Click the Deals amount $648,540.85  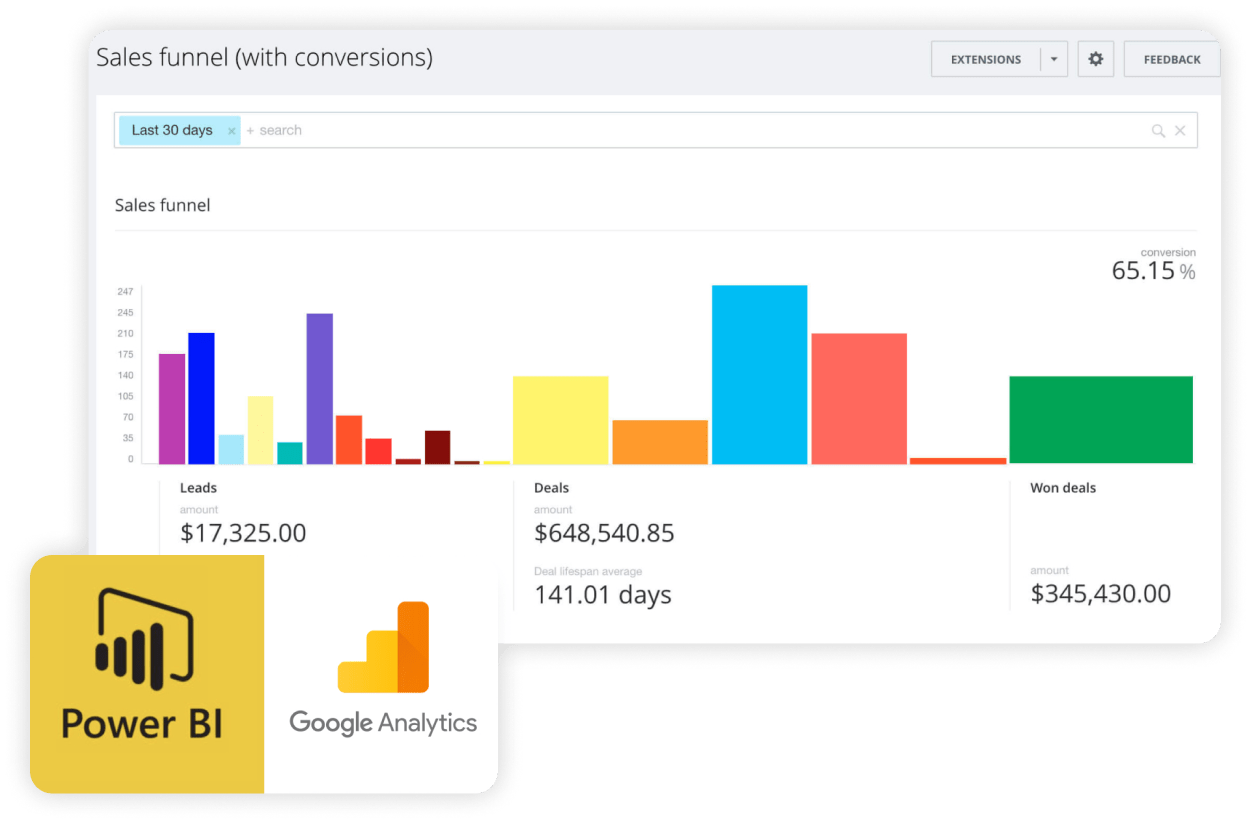click(604, 534)
